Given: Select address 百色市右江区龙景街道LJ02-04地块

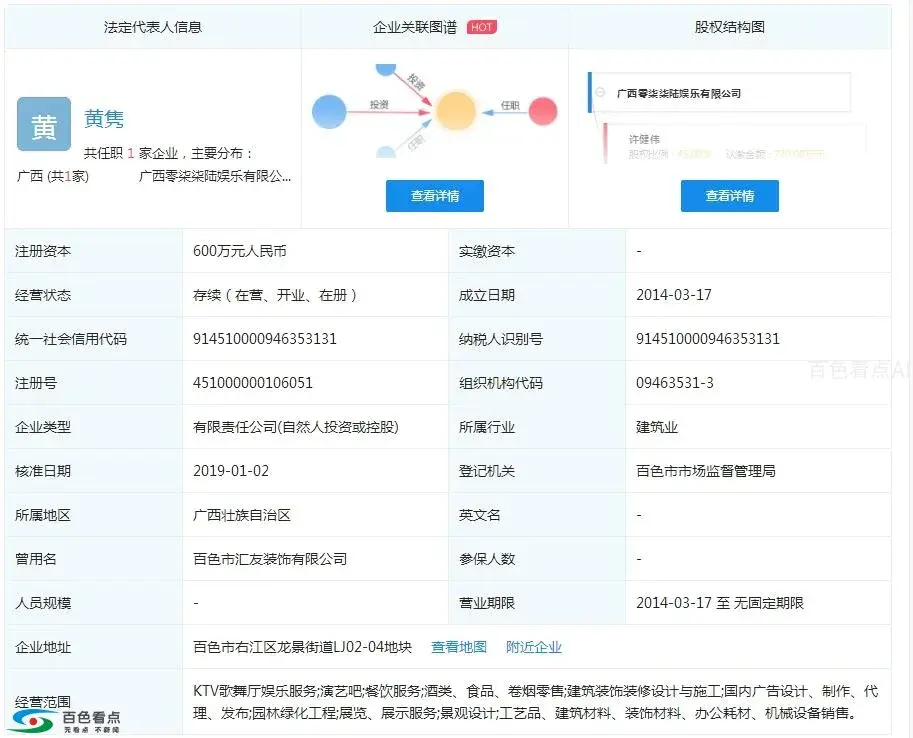Looking at the screenshot, I should click(x=303, y=647).
